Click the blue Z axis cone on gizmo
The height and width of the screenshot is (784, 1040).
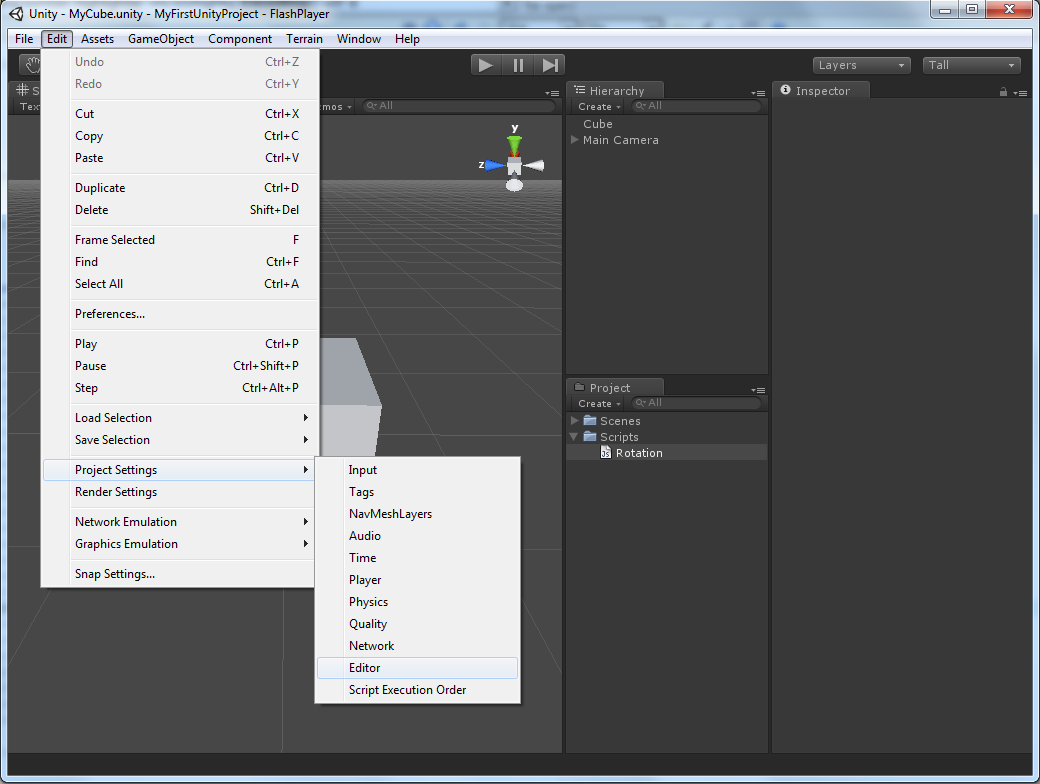(493, 165)
